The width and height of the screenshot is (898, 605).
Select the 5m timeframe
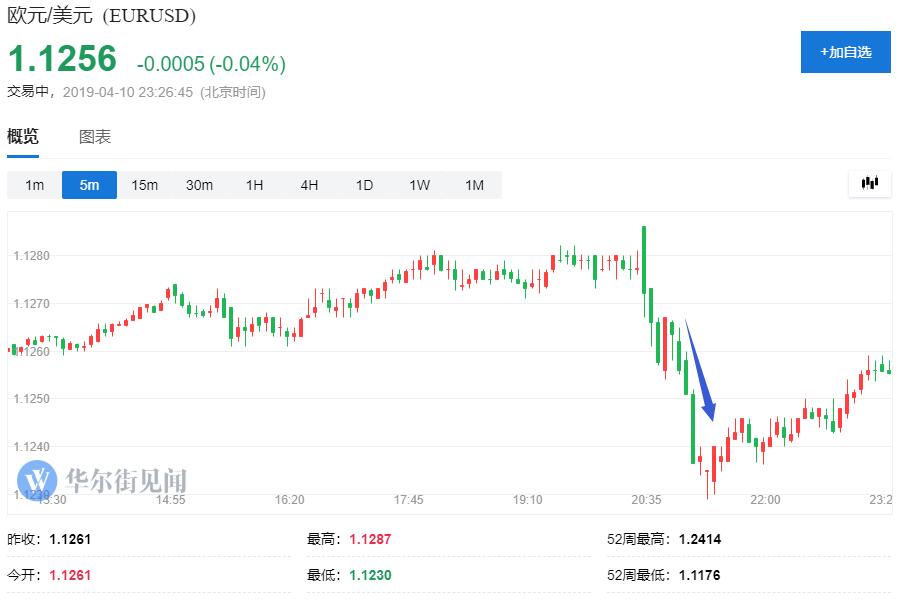(x=90, y=185)
